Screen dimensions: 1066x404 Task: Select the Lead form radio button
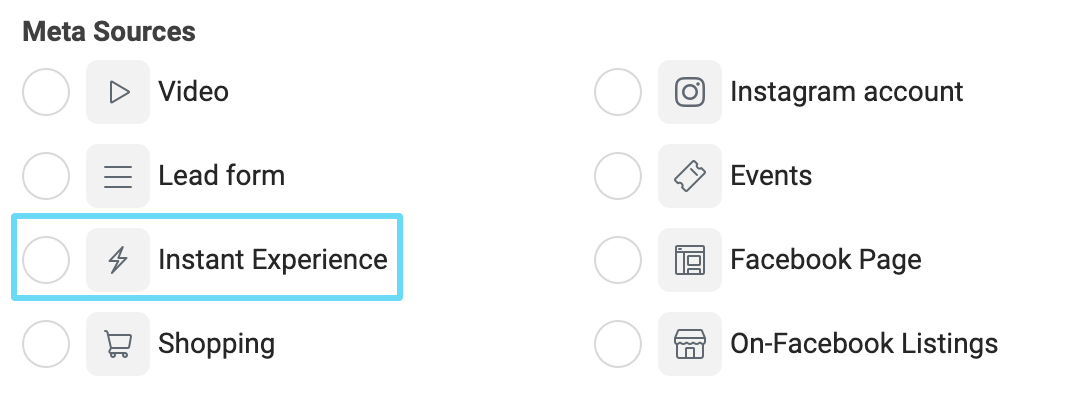(46, 176)
